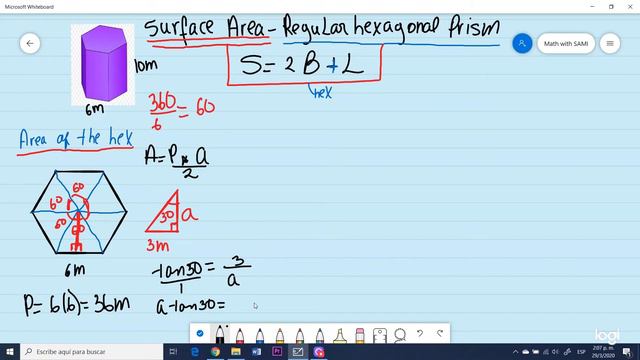Switch to Microsoft Word on taskbar
Viewport: 640px width, 360px height.
(256, 351)
